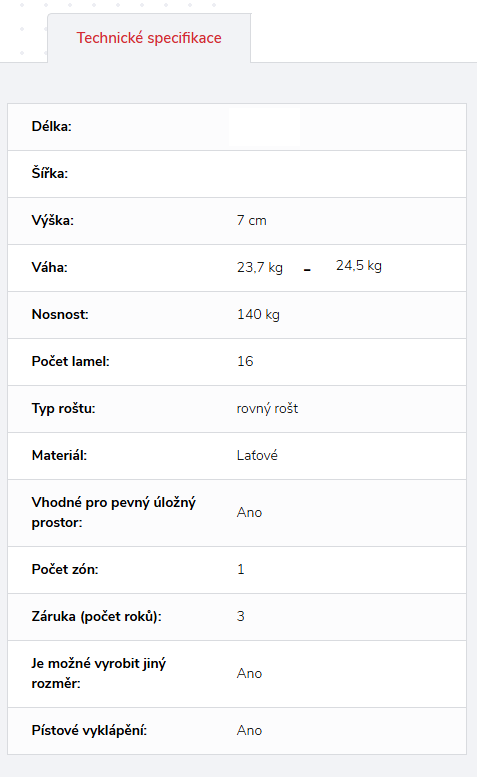This screenshot has height=777, width=477.
Task: Open the Technické specifikace tab
Action: [149, 38]
